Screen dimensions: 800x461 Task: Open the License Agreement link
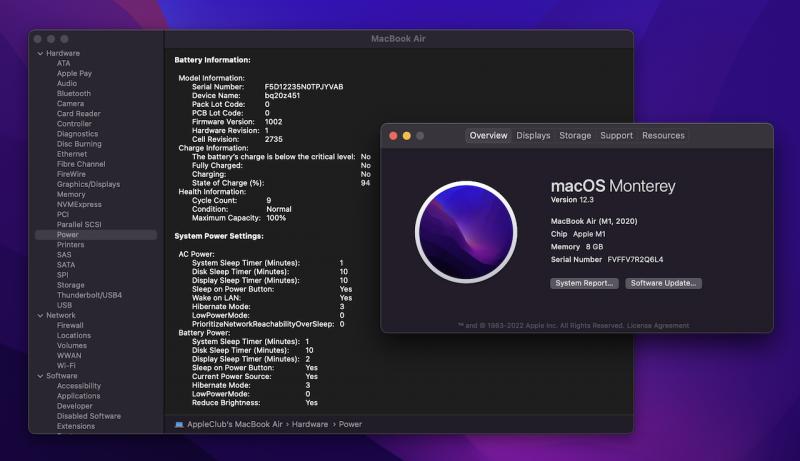[658, 325]
